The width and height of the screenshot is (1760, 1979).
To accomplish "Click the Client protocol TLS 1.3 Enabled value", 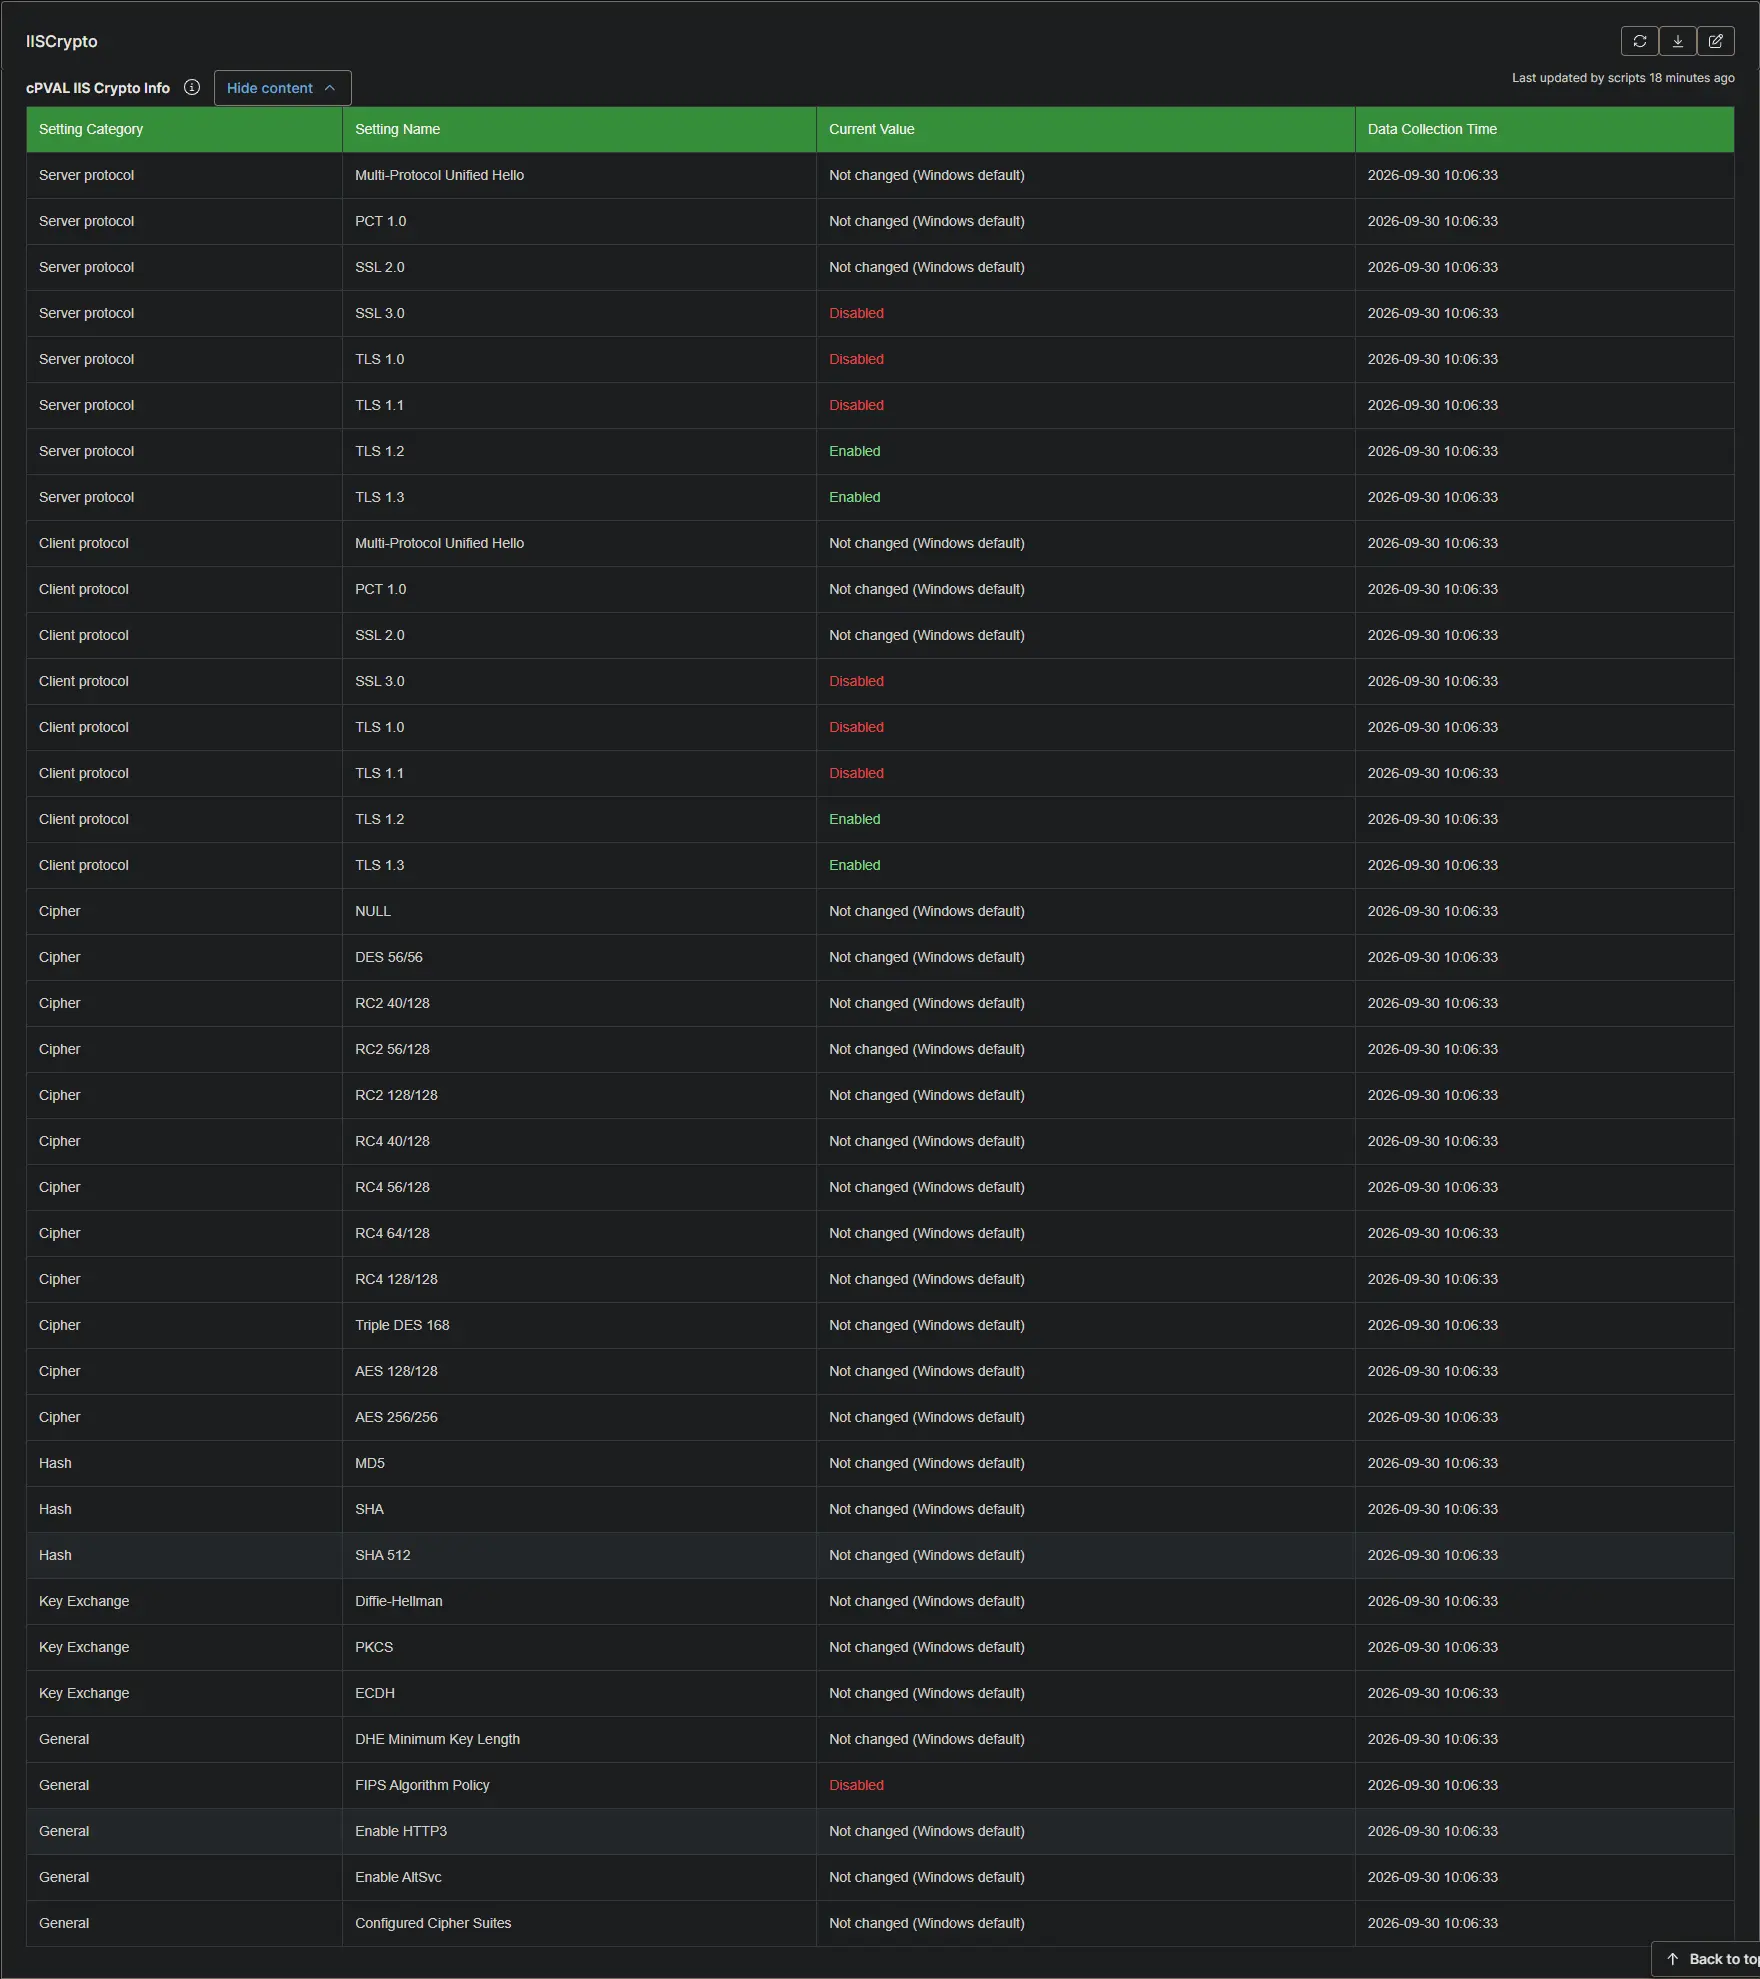I will (x=855, y=865).
